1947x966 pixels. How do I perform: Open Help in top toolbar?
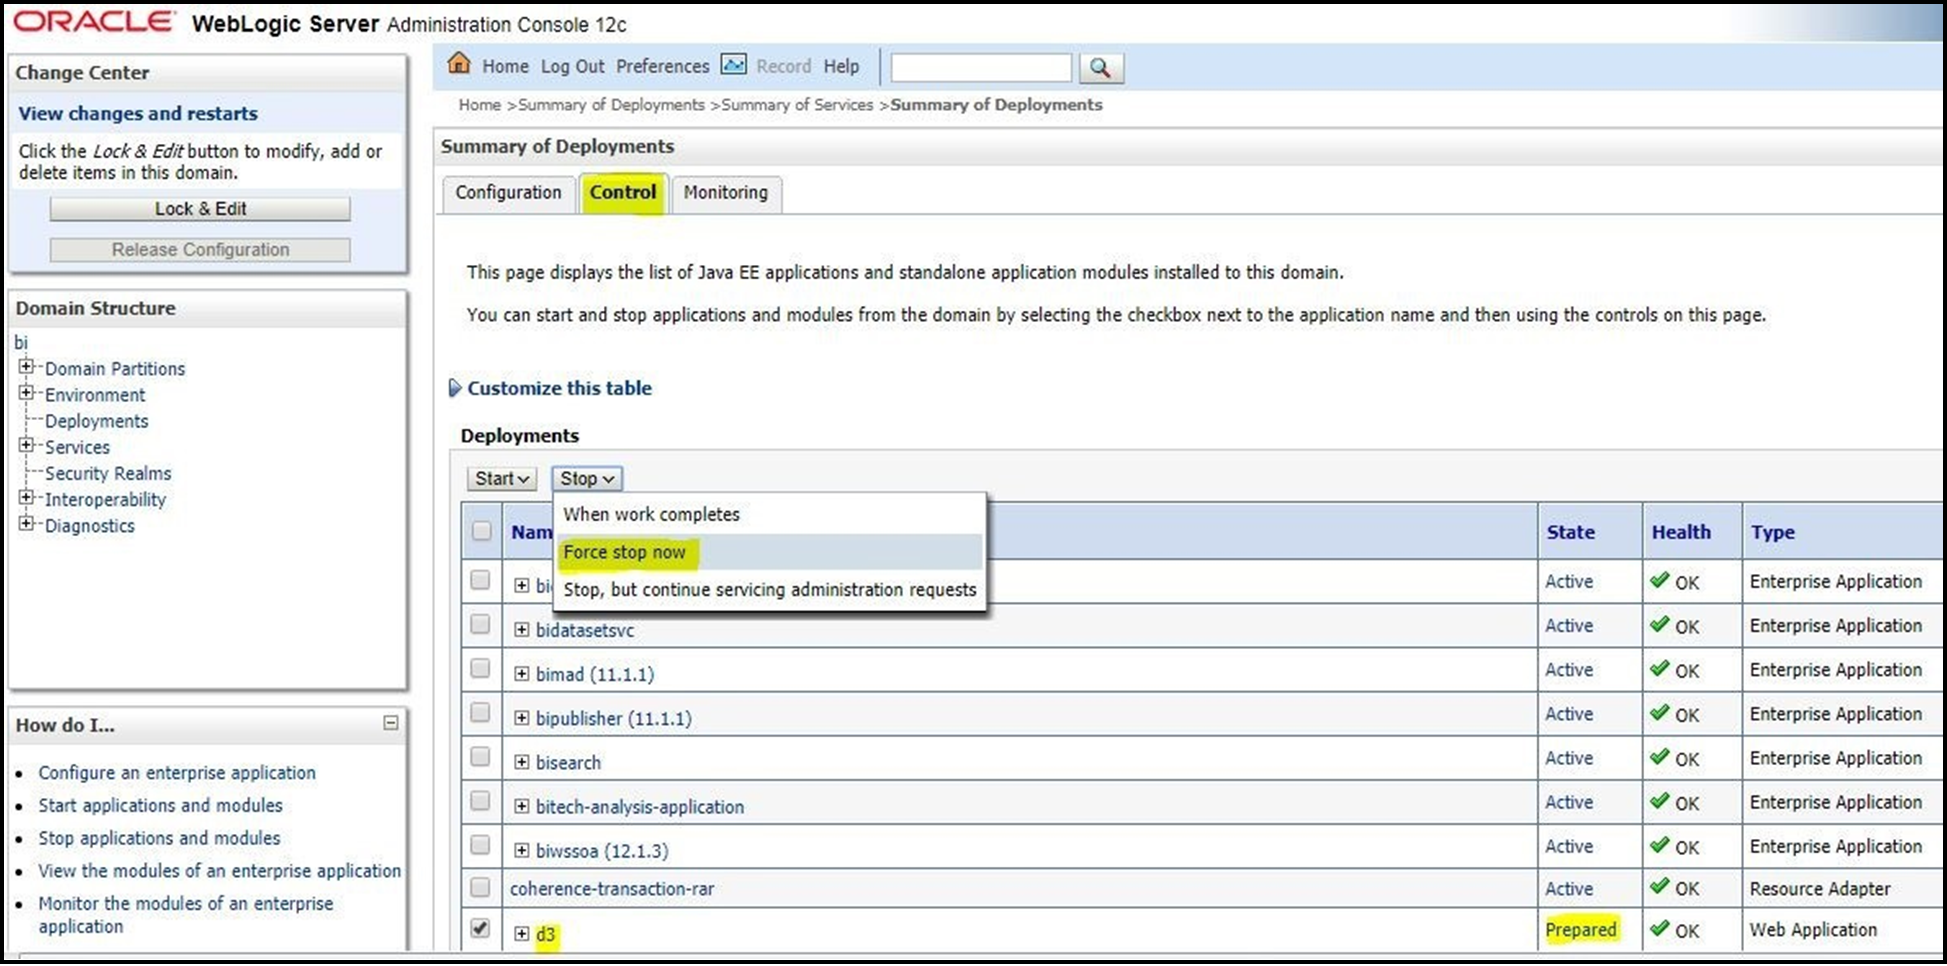click(x=841, y=67)
